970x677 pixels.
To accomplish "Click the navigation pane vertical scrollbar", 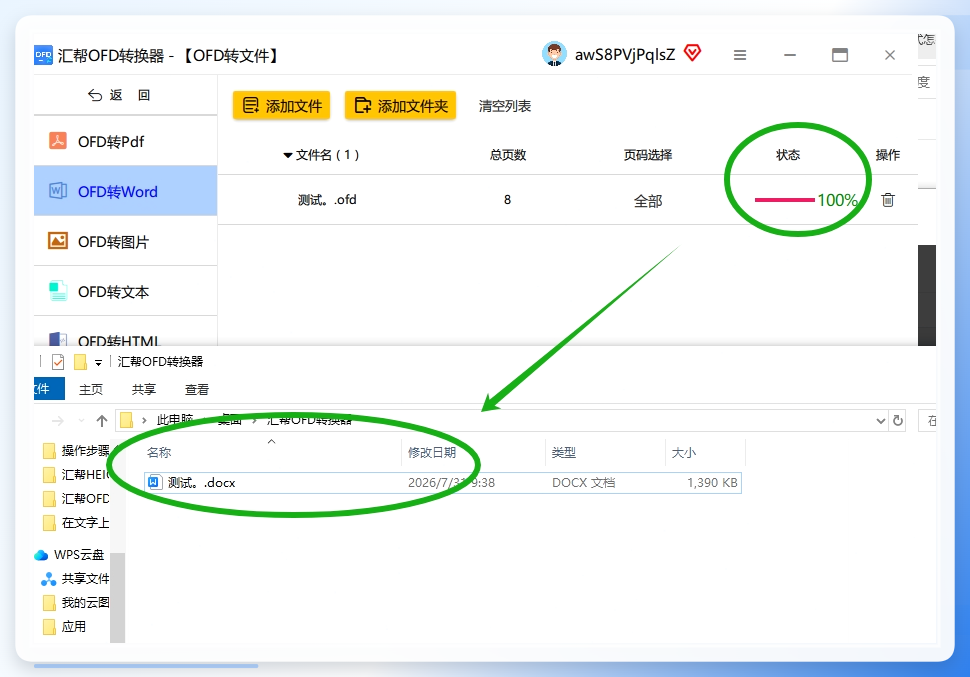I will point(118,597).
